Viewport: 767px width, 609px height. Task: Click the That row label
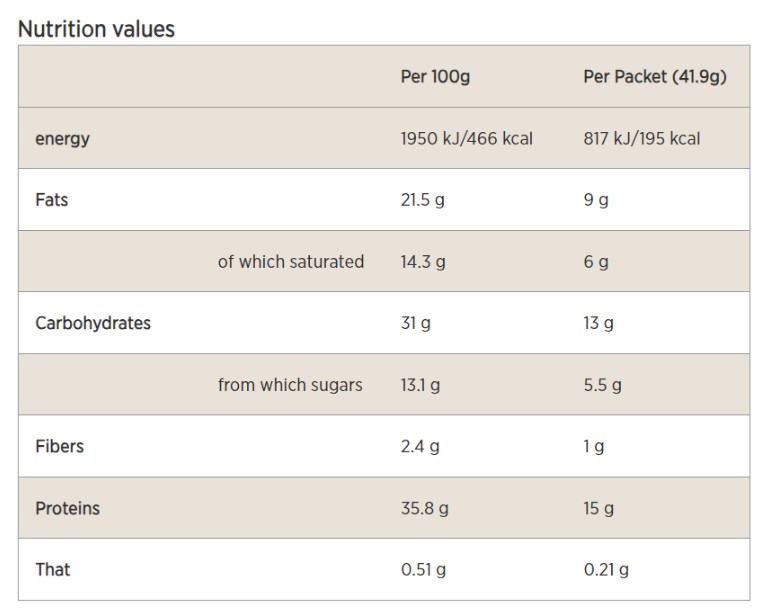[x=53, y=570]
